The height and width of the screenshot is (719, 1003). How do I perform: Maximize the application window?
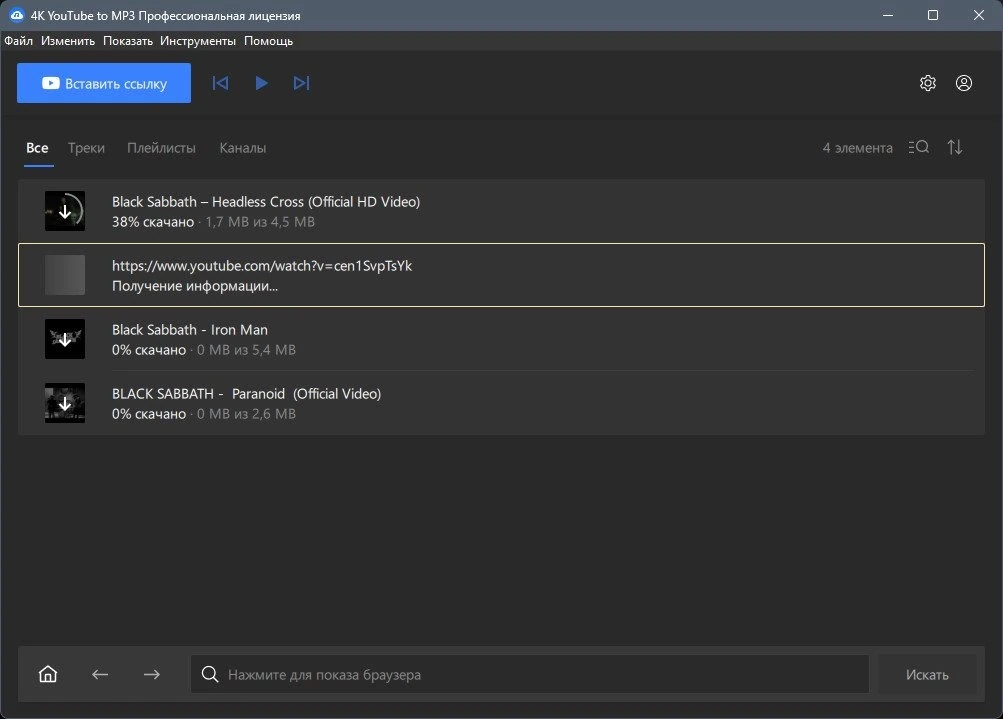tap(933, 15)
